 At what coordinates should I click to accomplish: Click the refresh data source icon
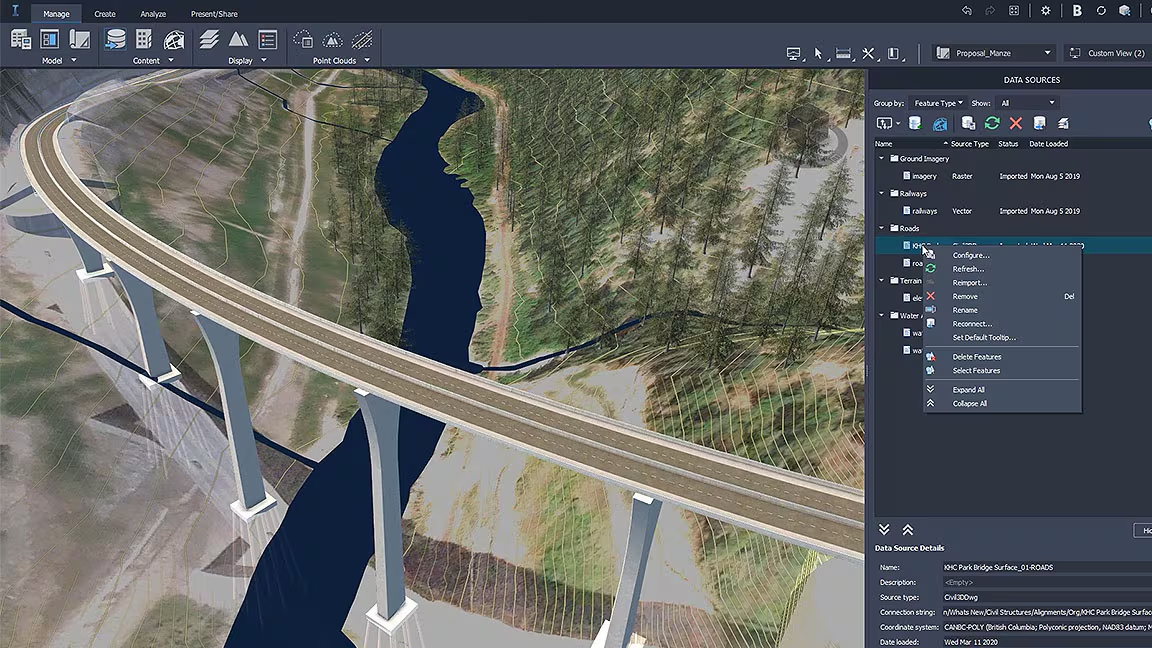point(992,122)
